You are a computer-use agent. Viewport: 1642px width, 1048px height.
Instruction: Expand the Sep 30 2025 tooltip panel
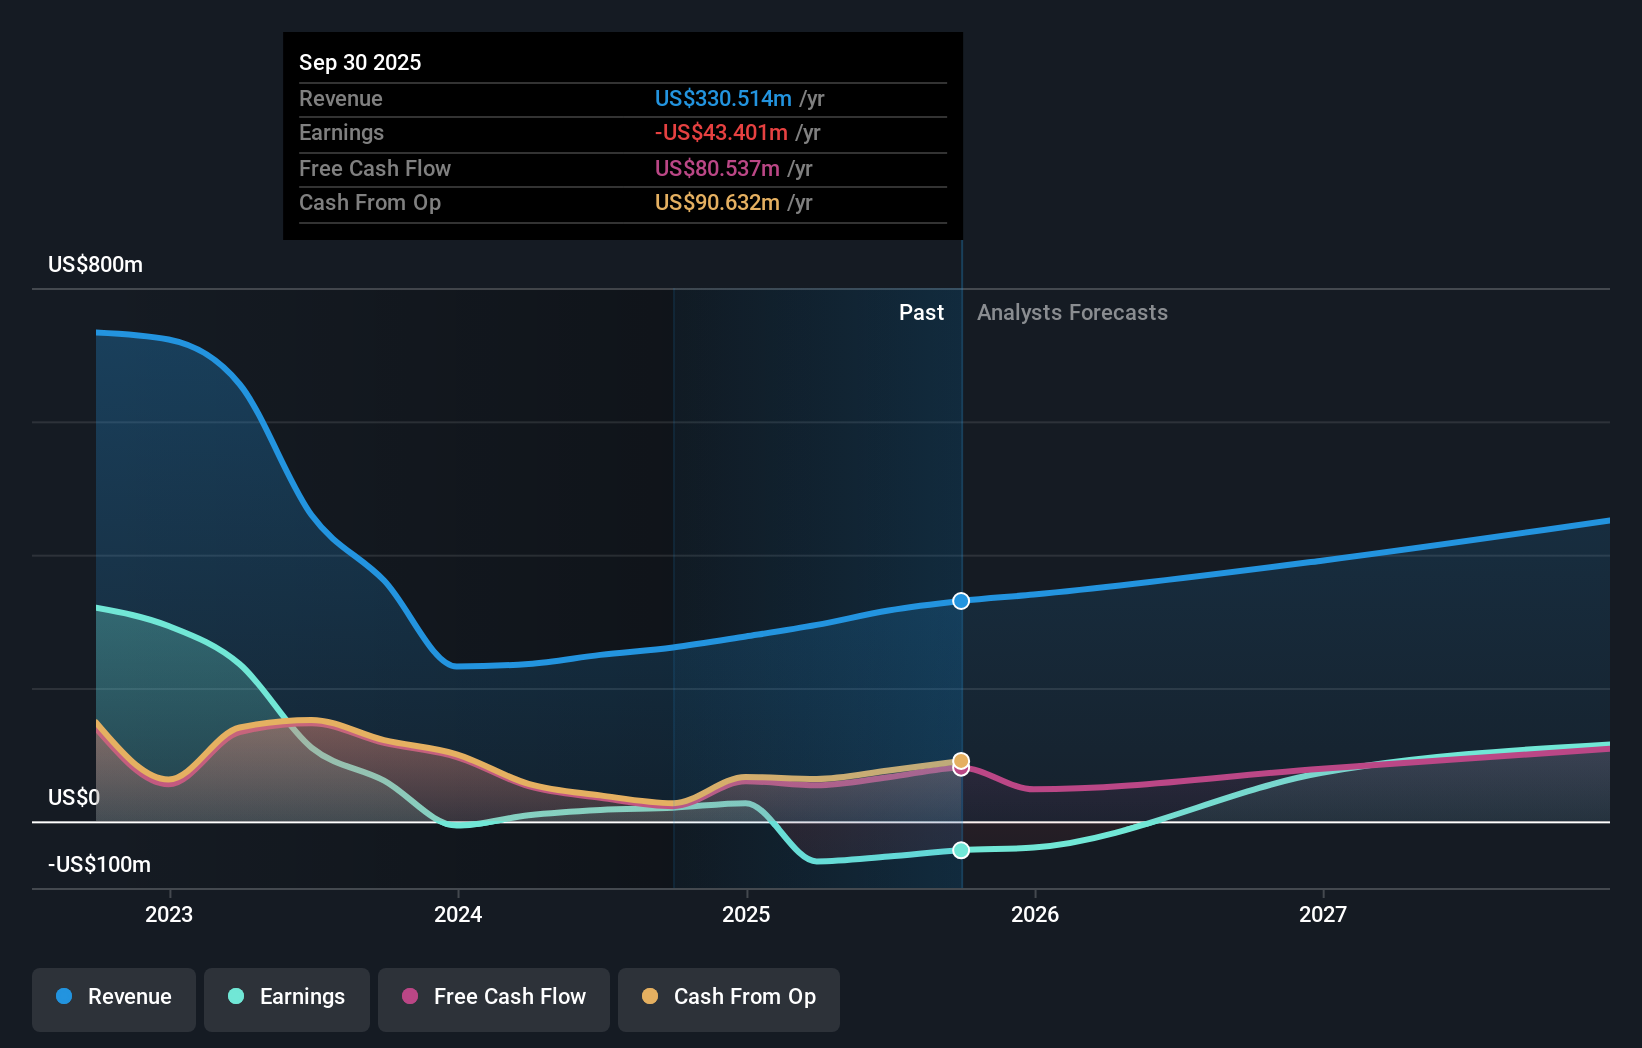coord(622,136)
